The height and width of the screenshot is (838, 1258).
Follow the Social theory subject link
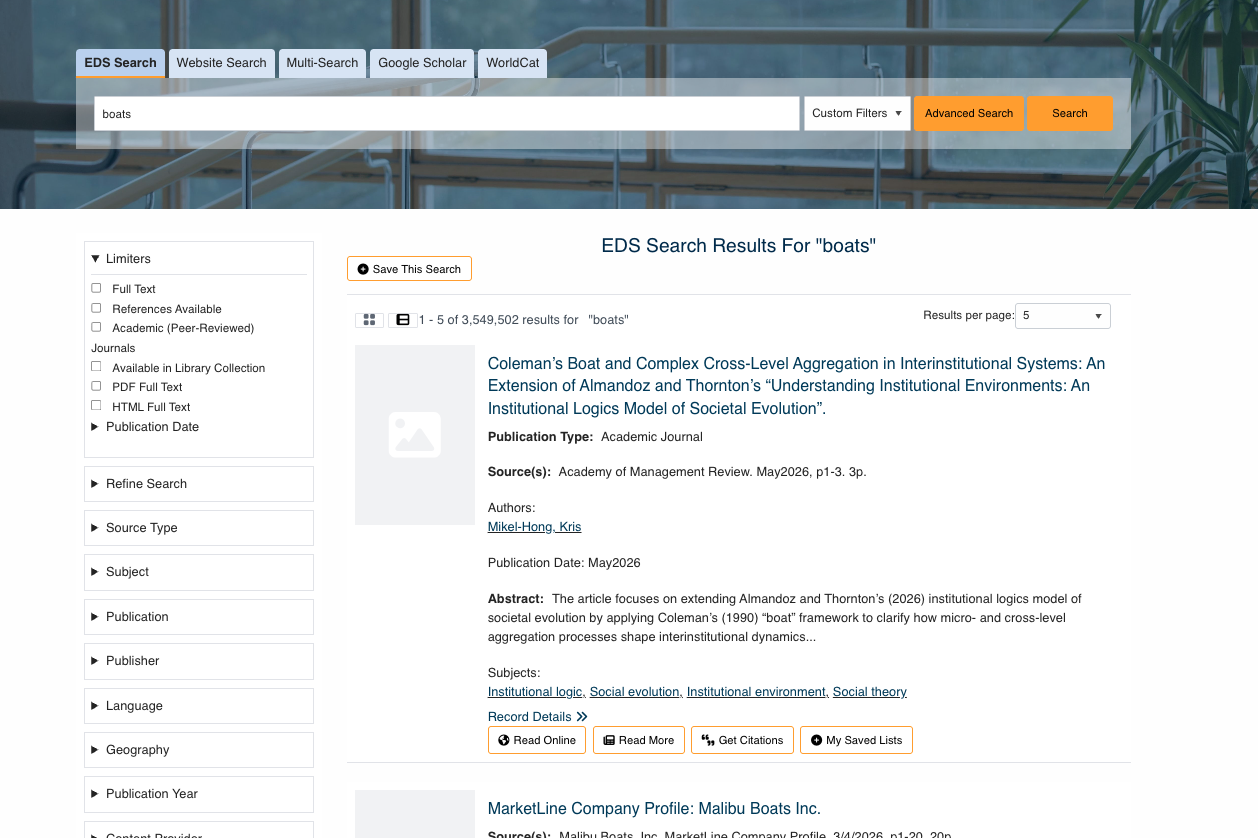[870, 692]
